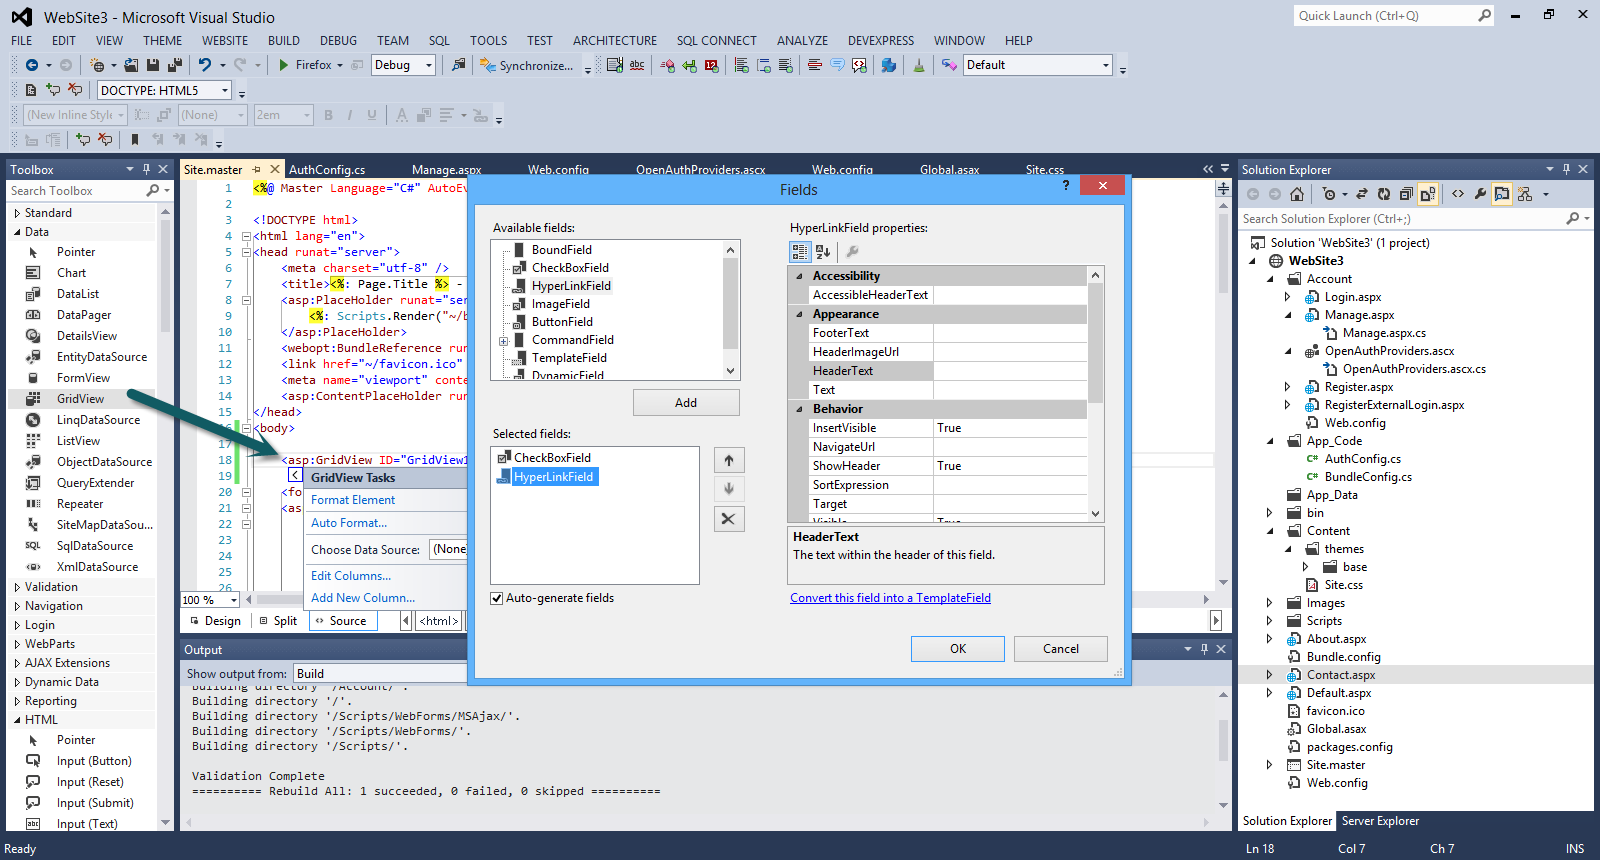Click the Edit Columns... link in GridView Tasks

click(x=351, y=576)
